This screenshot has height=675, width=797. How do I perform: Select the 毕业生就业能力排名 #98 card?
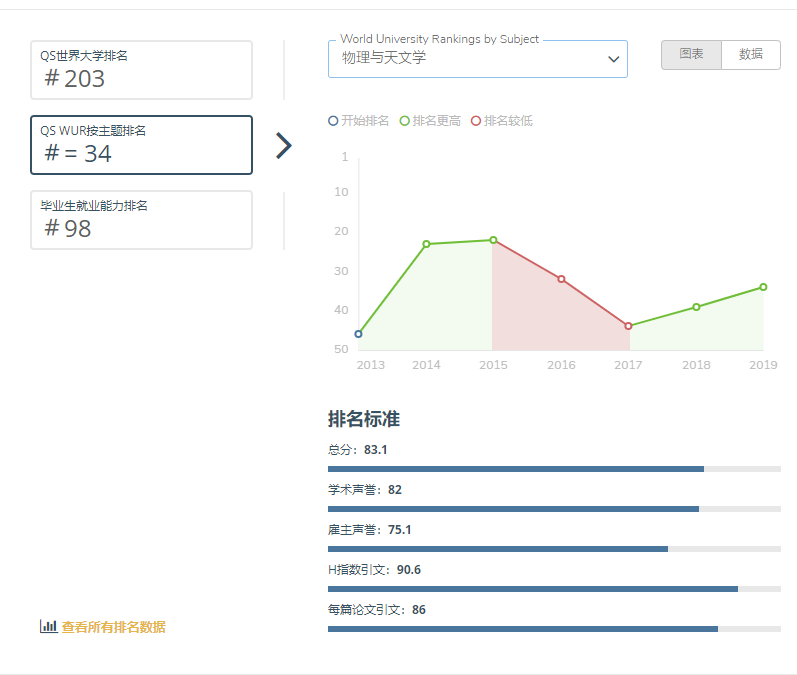141,220
